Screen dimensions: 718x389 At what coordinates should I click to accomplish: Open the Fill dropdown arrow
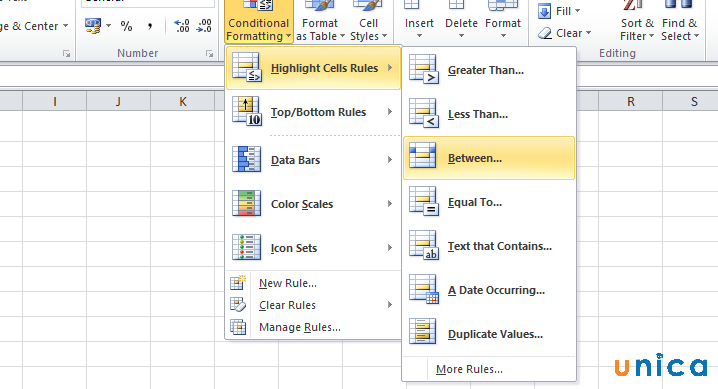click(577, 11)
